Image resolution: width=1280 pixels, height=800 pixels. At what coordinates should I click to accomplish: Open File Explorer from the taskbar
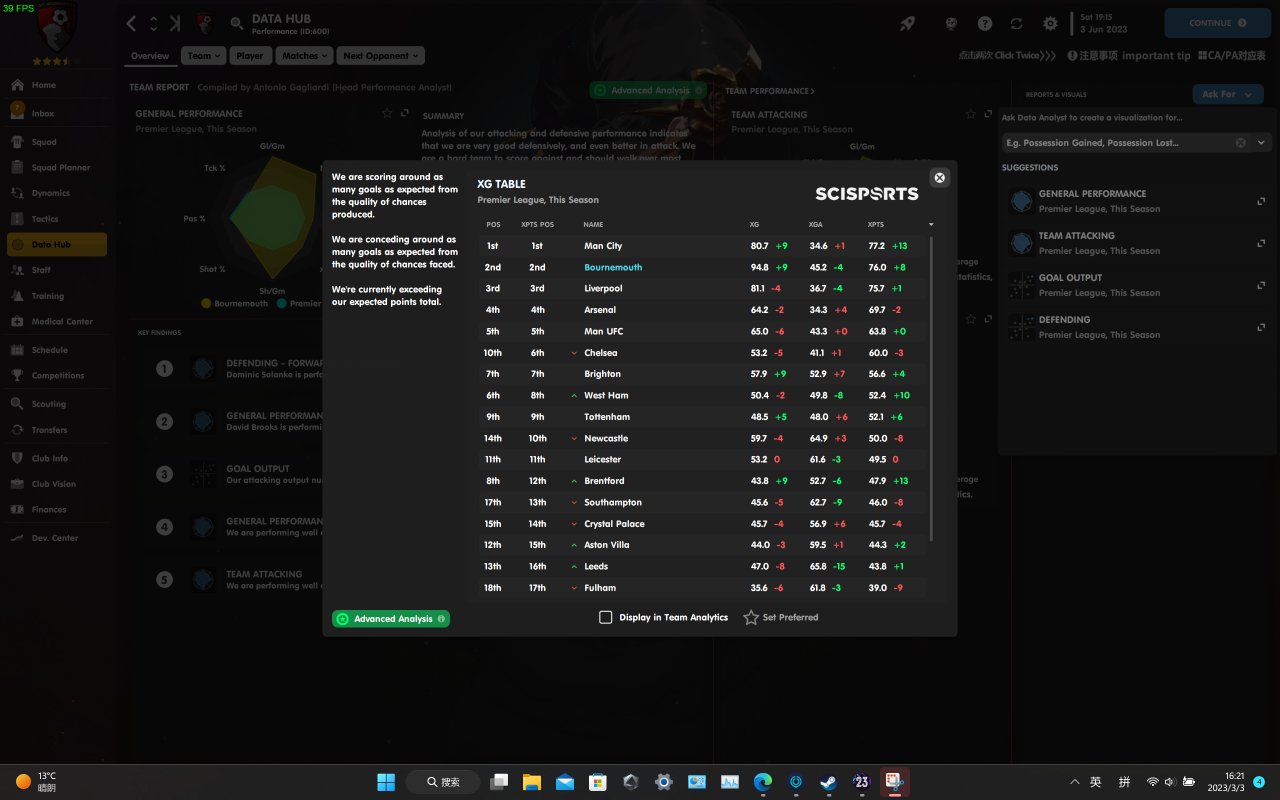tap(531, 782)
